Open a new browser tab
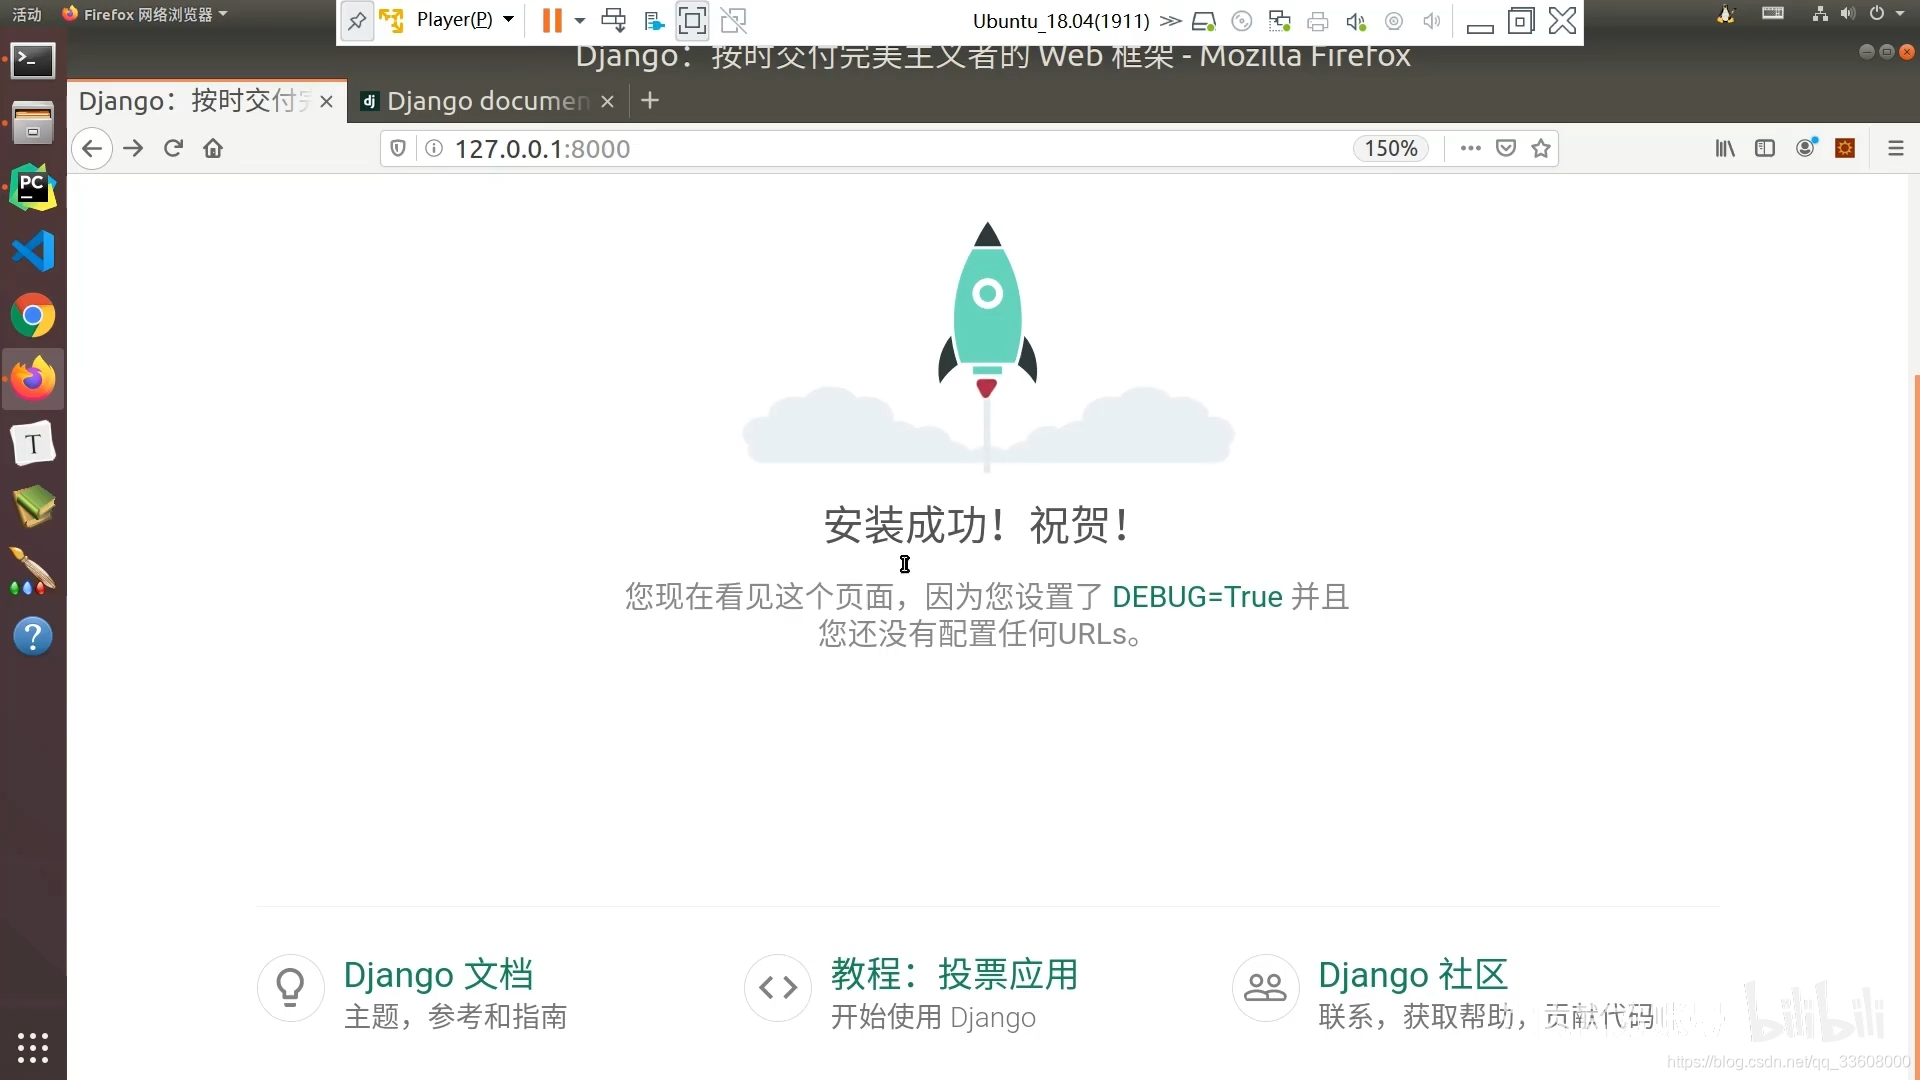The image size is (1920, 1080). click(650, 101)
